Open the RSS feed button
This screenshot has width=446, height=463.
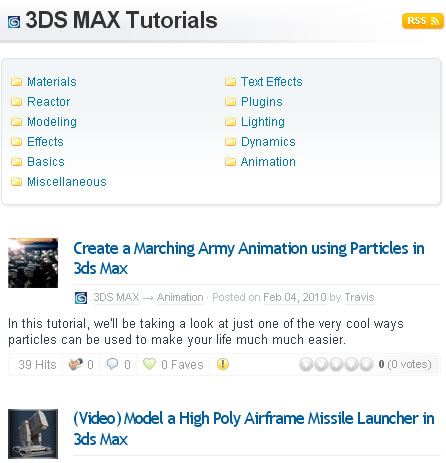pyautogui.click(x=422, y=21)
